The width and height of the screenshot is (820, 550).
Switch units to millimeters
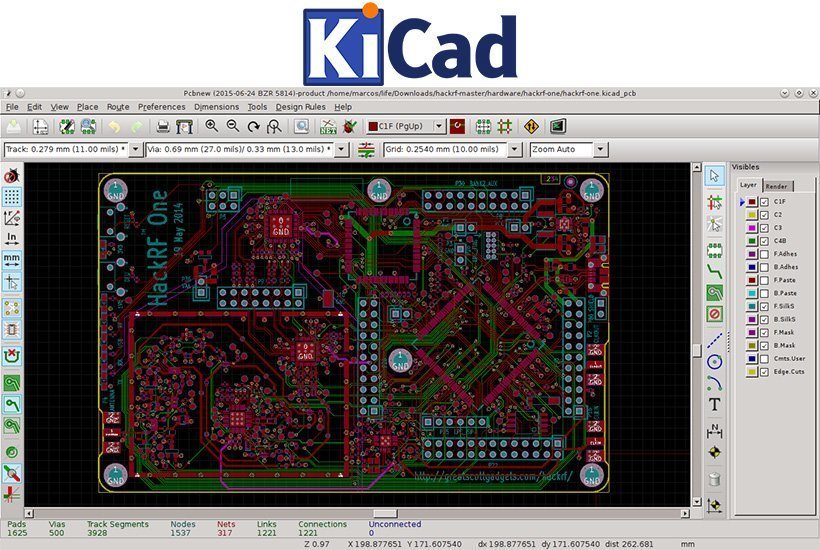(12, 260)
